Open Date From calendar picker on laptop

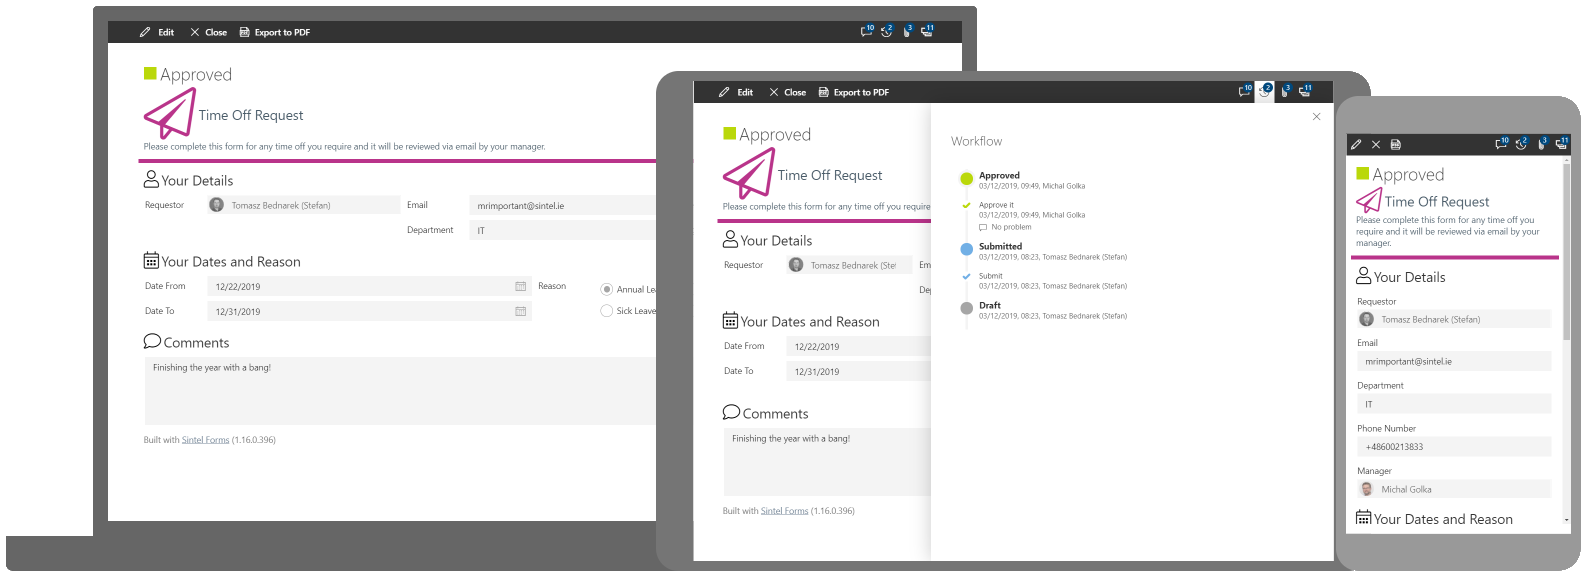click(520, 287)
